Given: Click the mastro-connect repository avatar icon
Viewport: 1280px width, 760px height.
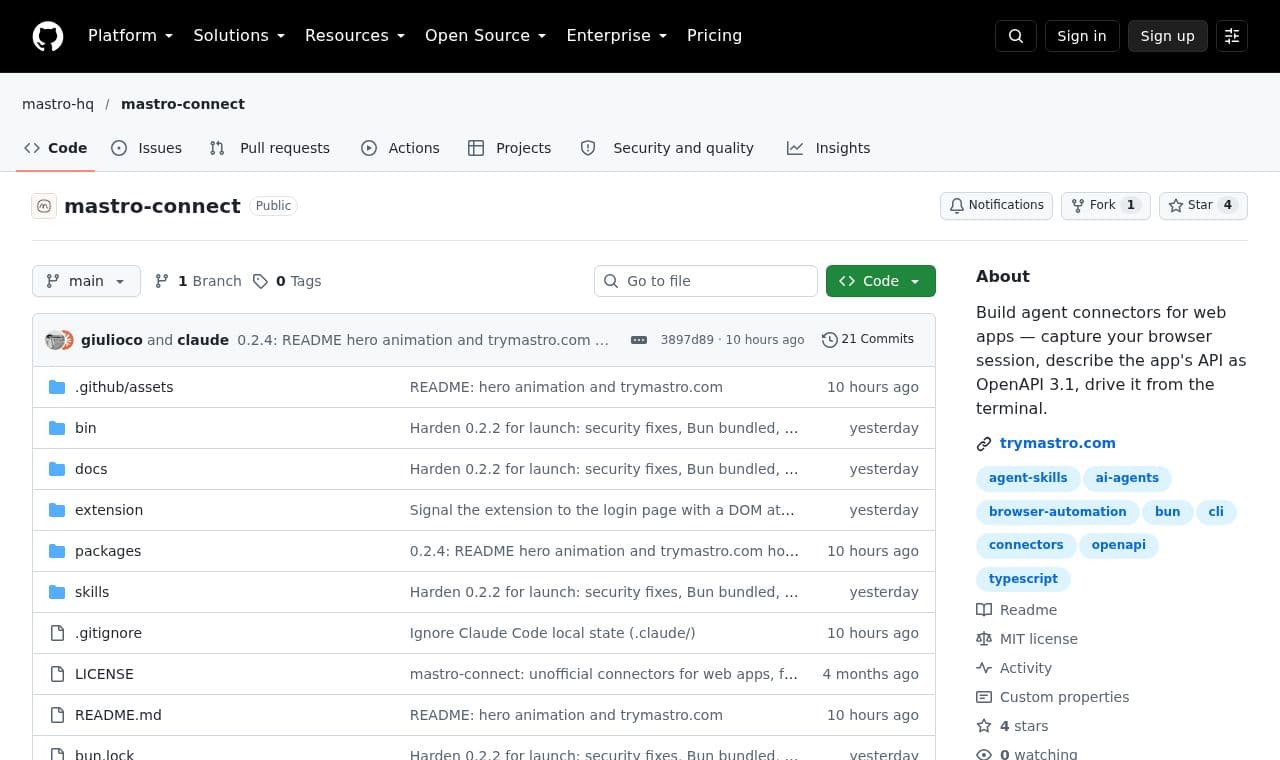Looking at the screenshot, I should click(44, 206).
